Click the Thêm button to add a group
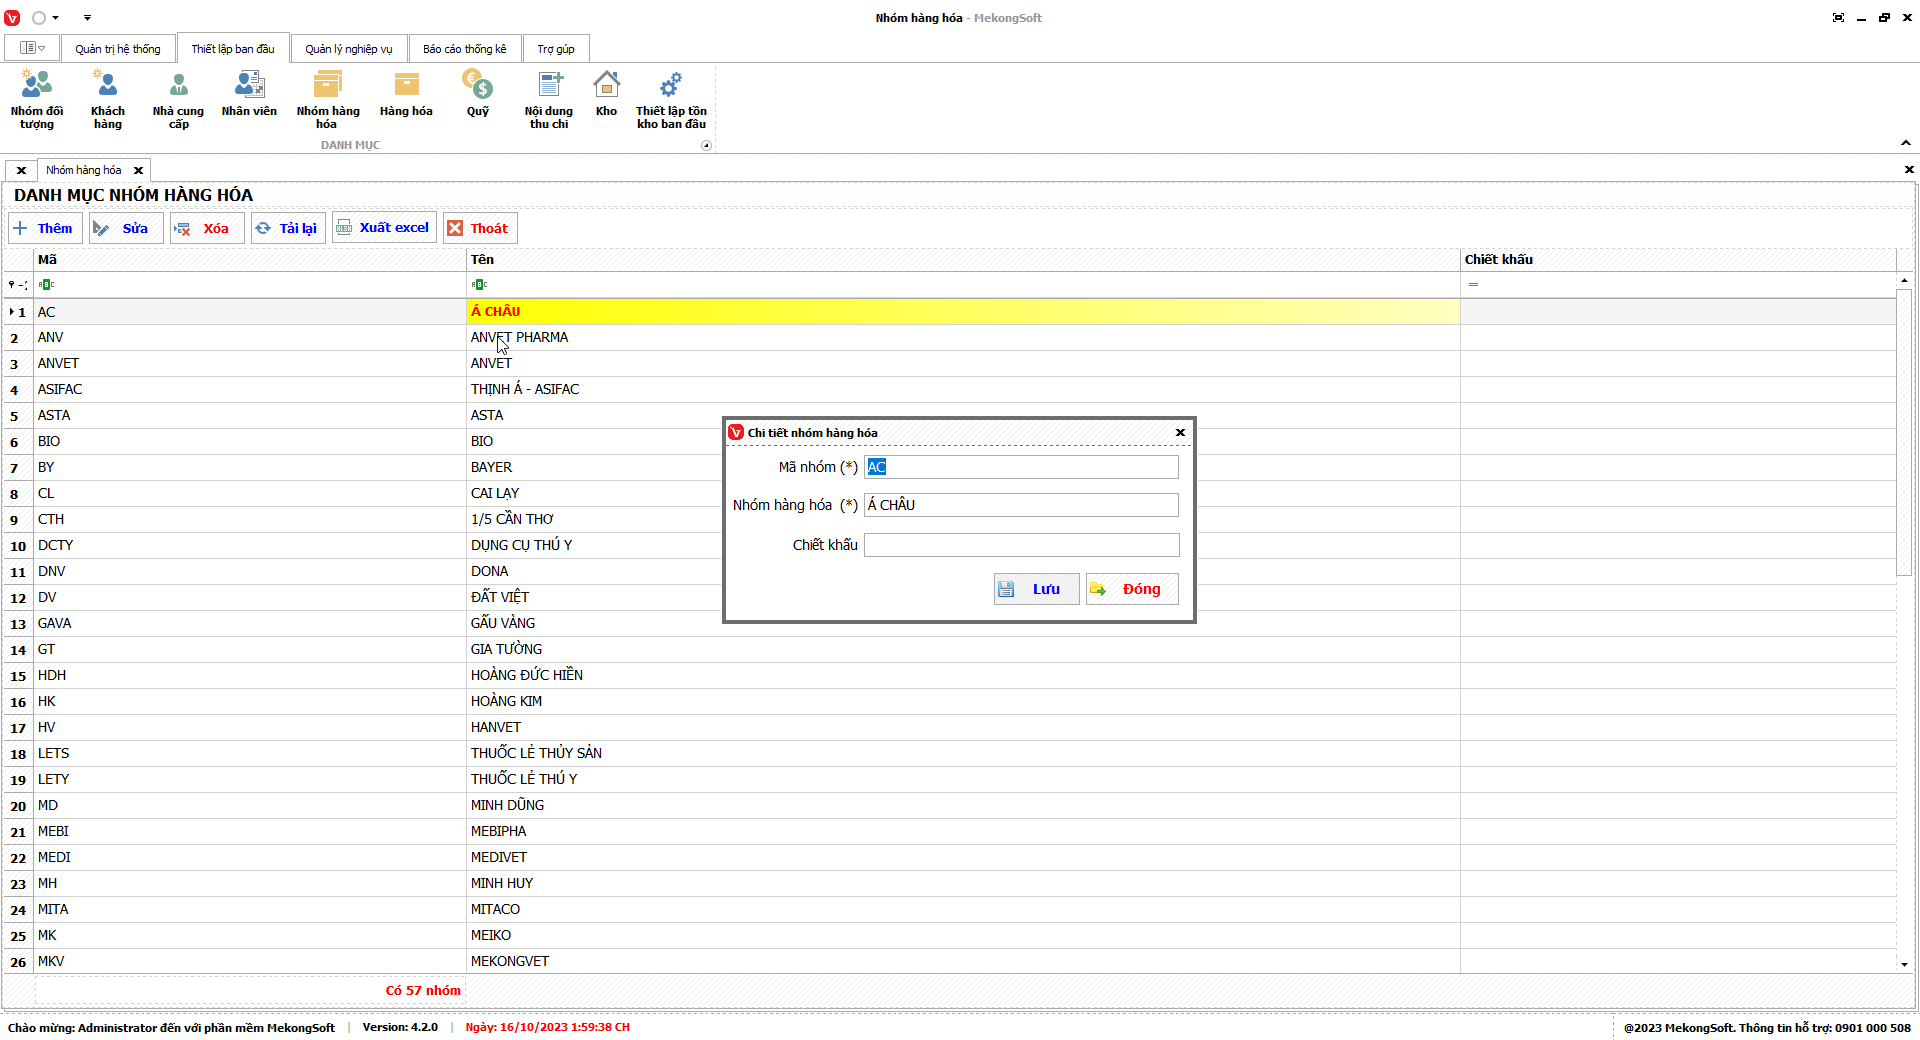This screenshot has width=1920, height=1040. click(x=45, y=228)
